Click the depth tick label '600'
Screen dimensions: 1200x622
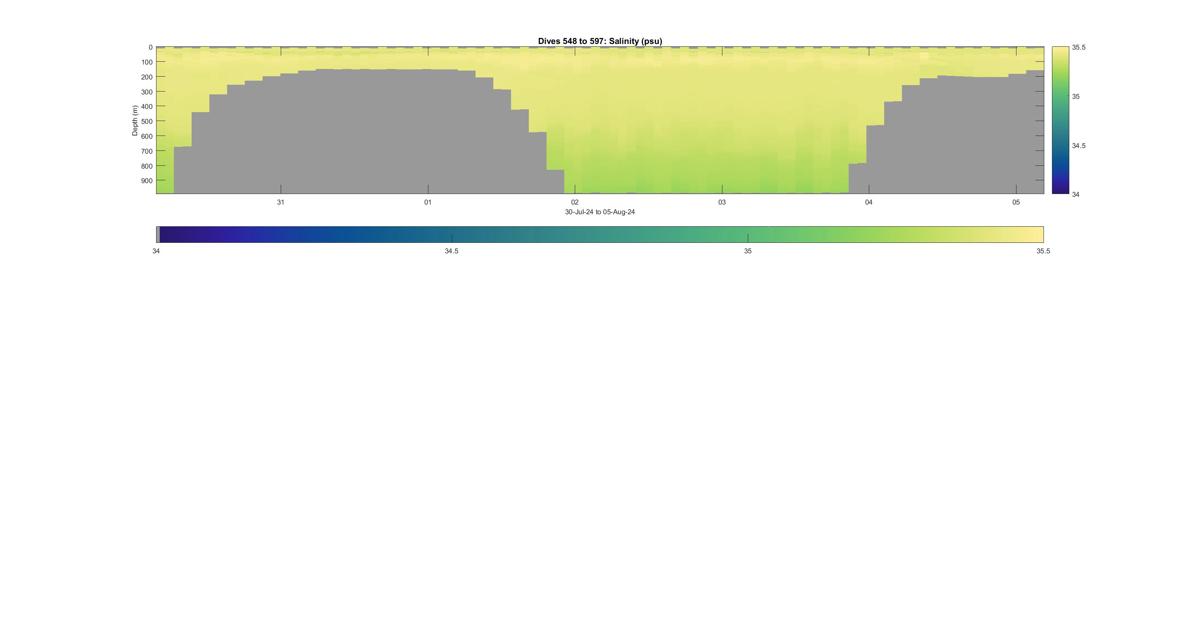click(146, 136)
